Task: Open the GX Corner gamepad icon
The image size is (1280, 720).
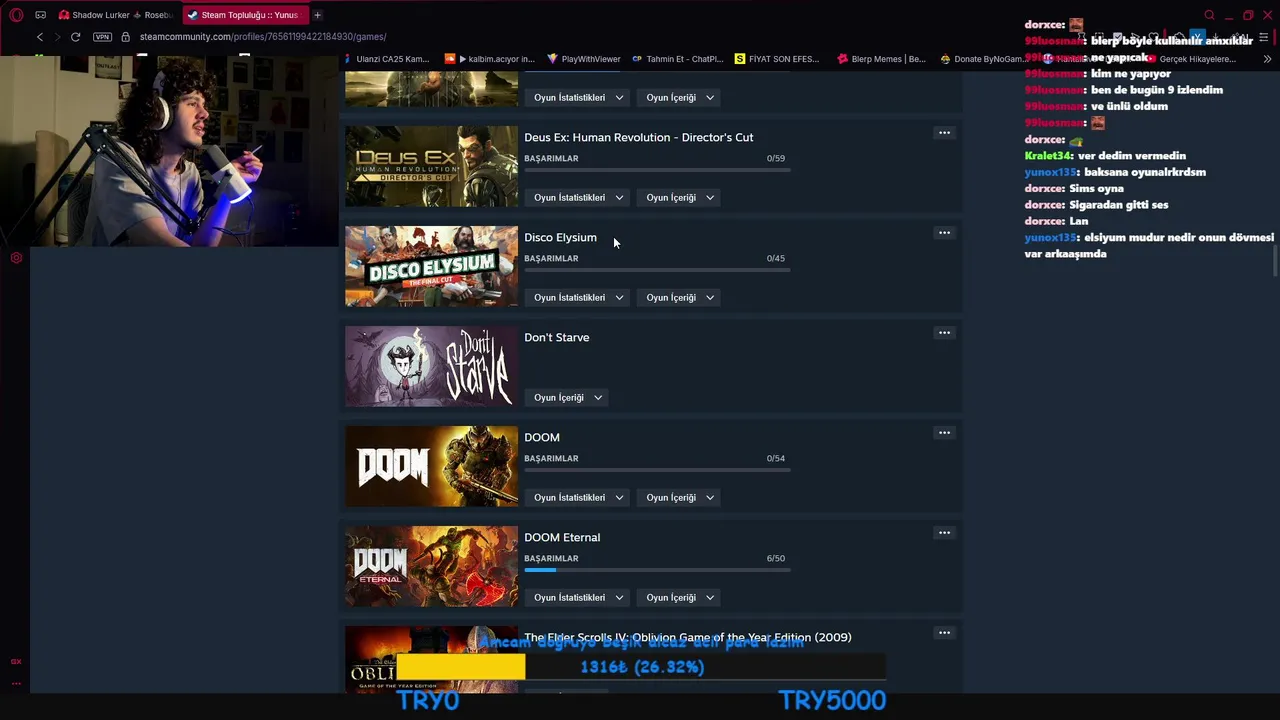Action: (40, 15)
